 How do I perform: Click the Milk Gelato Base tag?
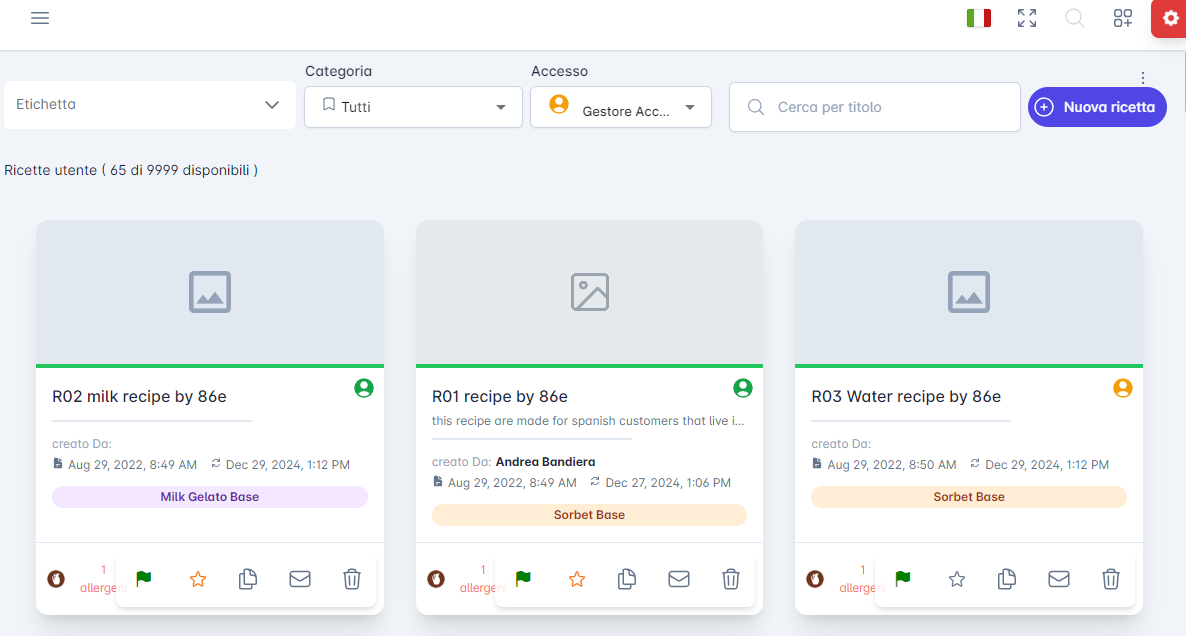point(210,497)
